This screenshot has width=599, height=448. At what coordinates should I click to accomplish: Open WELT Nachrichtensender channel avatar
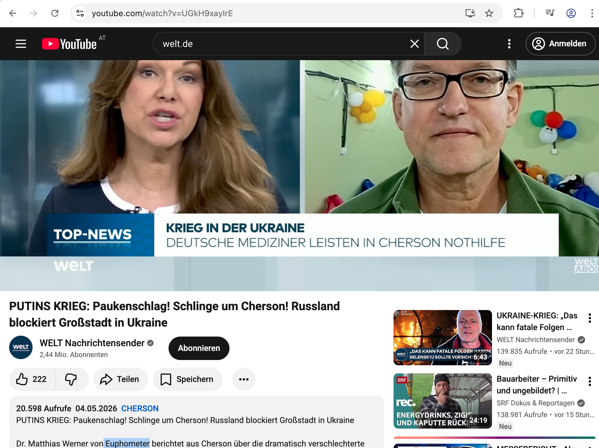click(21, 347)
